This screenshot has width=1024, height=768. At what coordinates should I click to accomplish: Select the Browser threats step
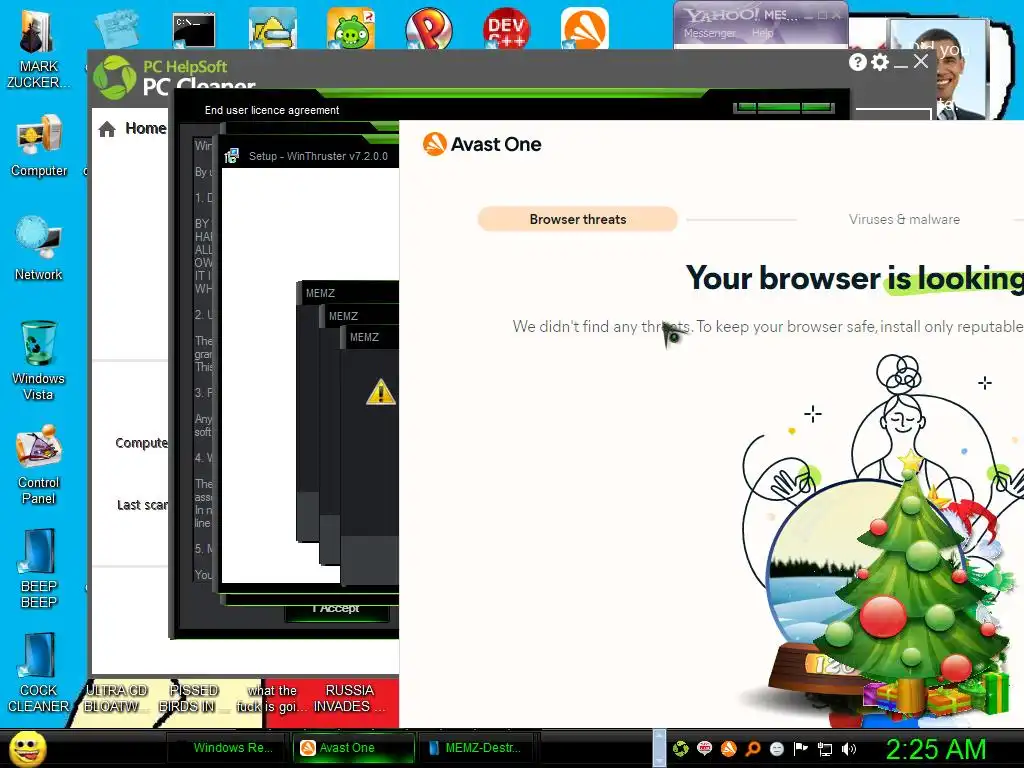coord(577,219)
